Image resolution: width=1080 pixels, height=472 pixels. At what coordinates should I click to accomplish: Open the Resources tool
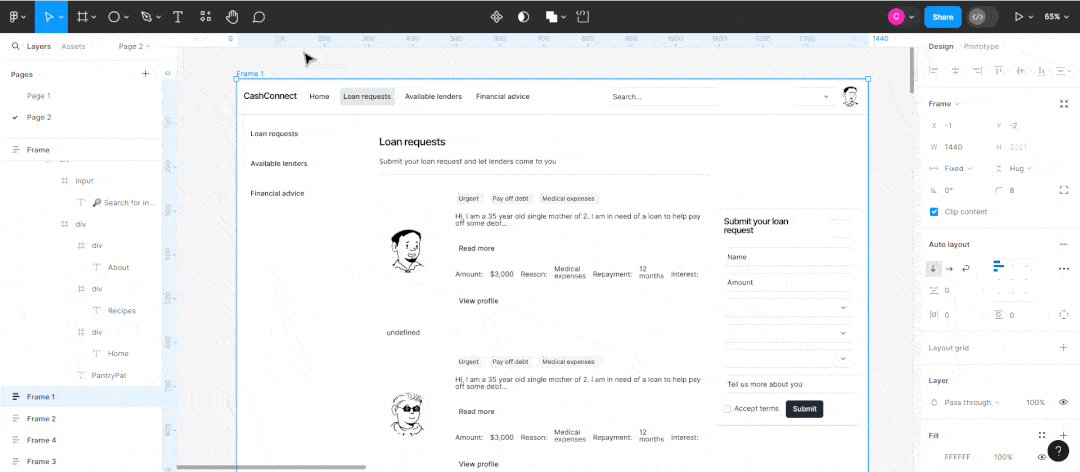click(205, 17)
